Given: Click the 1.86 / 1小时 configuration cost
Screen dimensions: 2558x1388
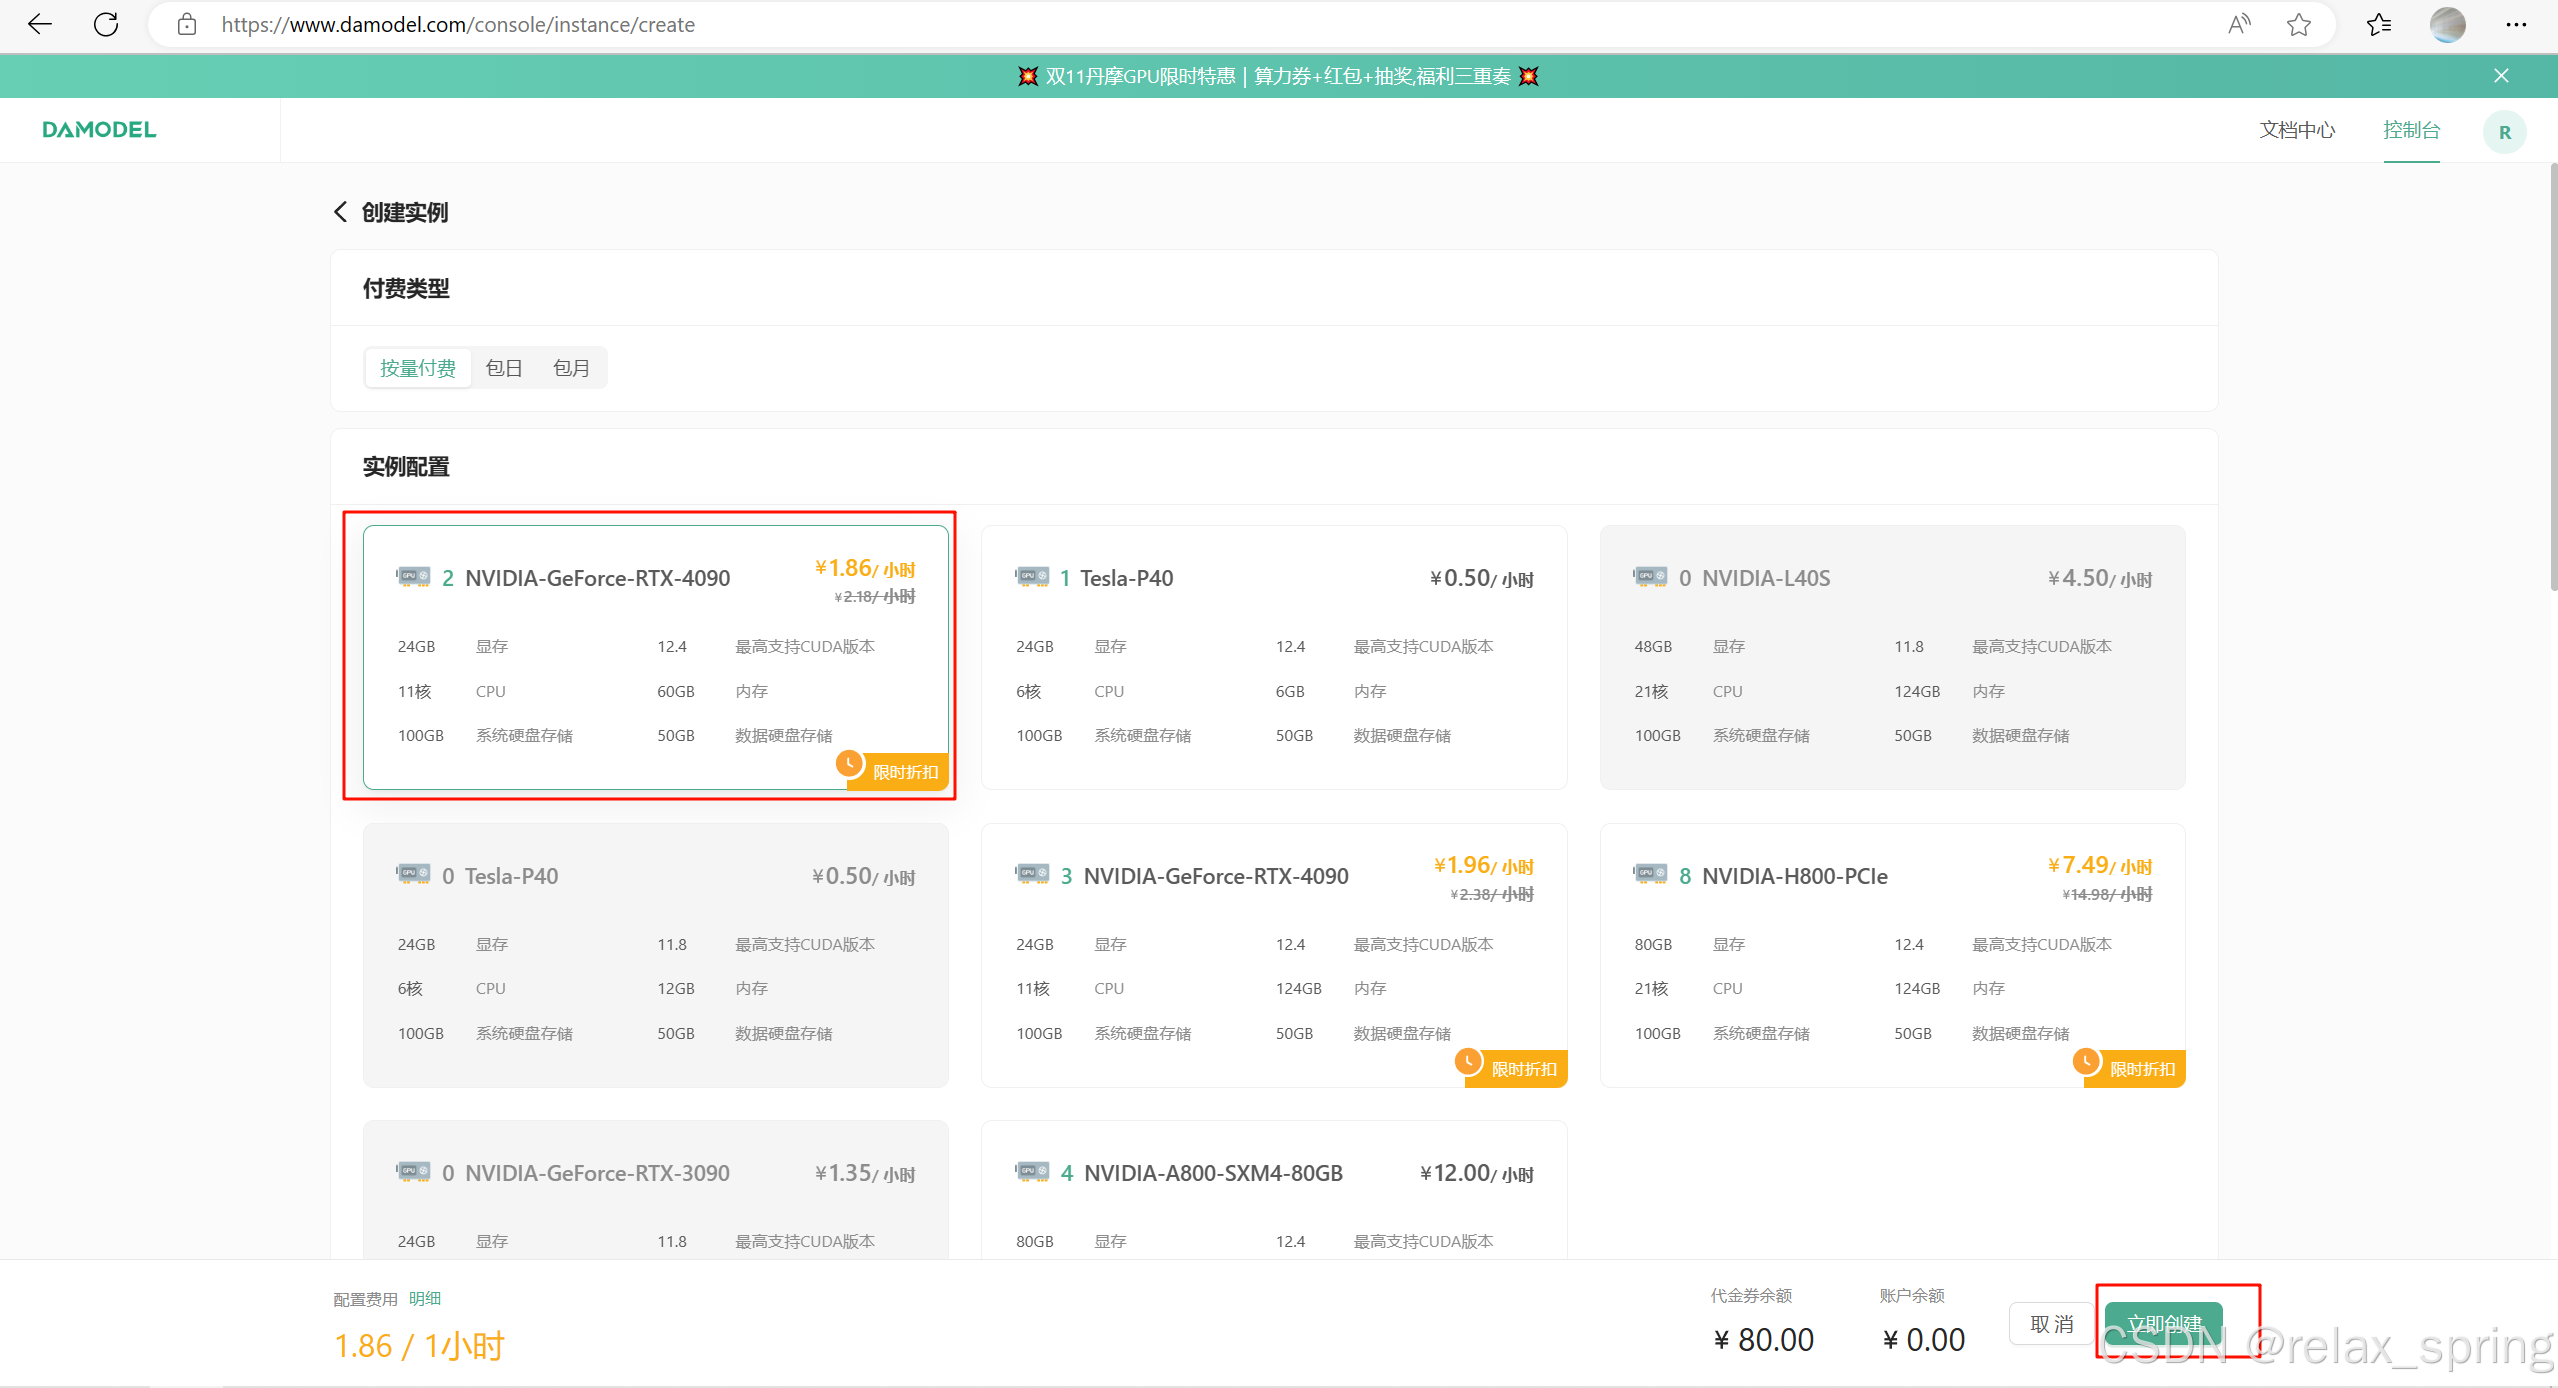Looking at the screenshot, I should click(x=419, y=1346).
